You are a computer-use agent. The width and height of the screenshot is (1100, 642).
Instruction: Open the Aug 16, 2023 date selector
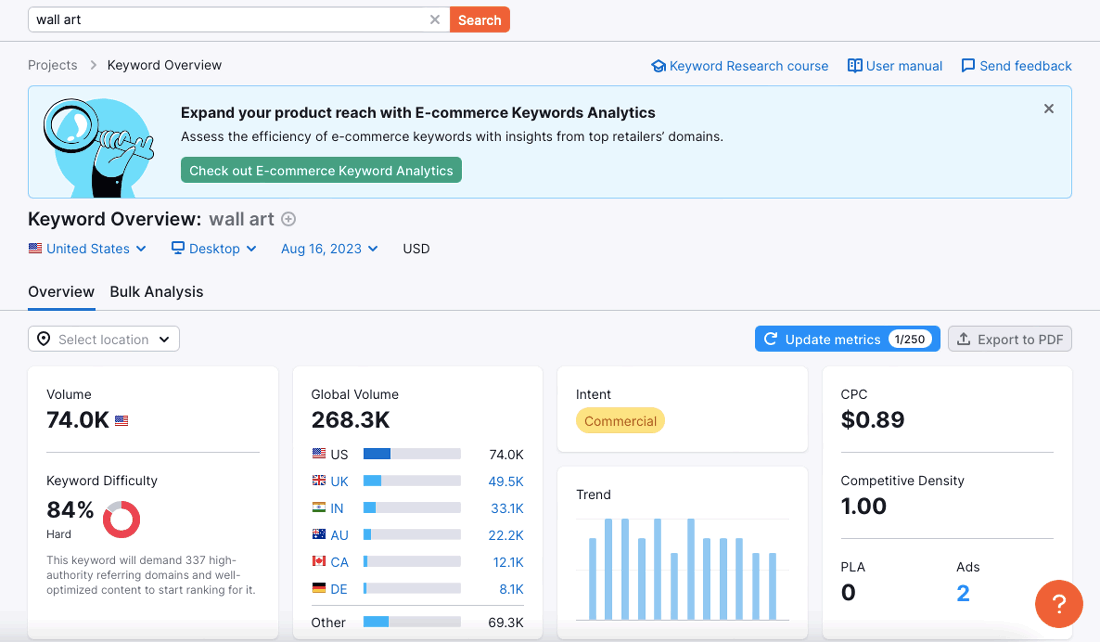point(329,248)
